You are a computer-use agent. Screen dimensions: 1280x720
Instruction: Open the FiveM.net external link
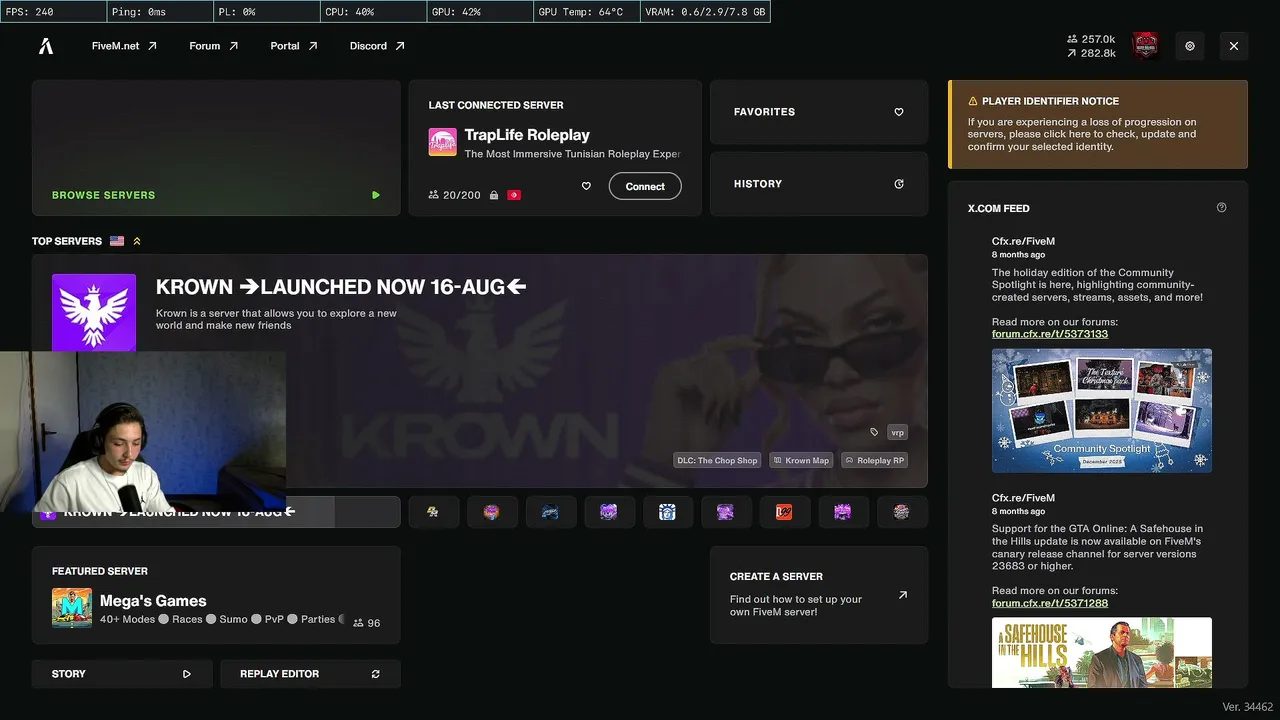pyautogui.click(x=124, y=46)
